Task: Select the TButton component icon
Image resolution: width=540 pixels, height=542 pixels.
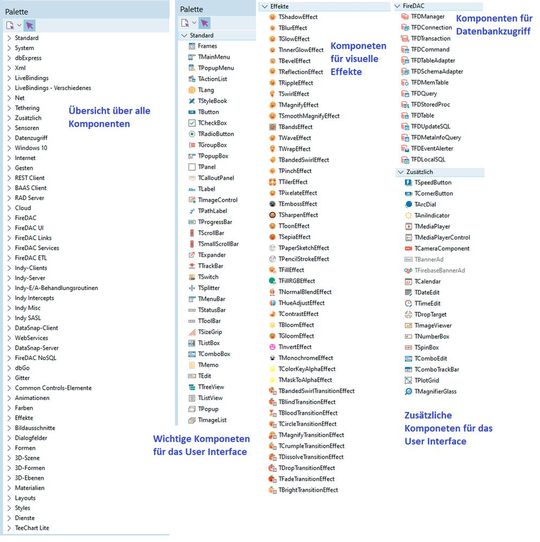Action: (192, 112)
